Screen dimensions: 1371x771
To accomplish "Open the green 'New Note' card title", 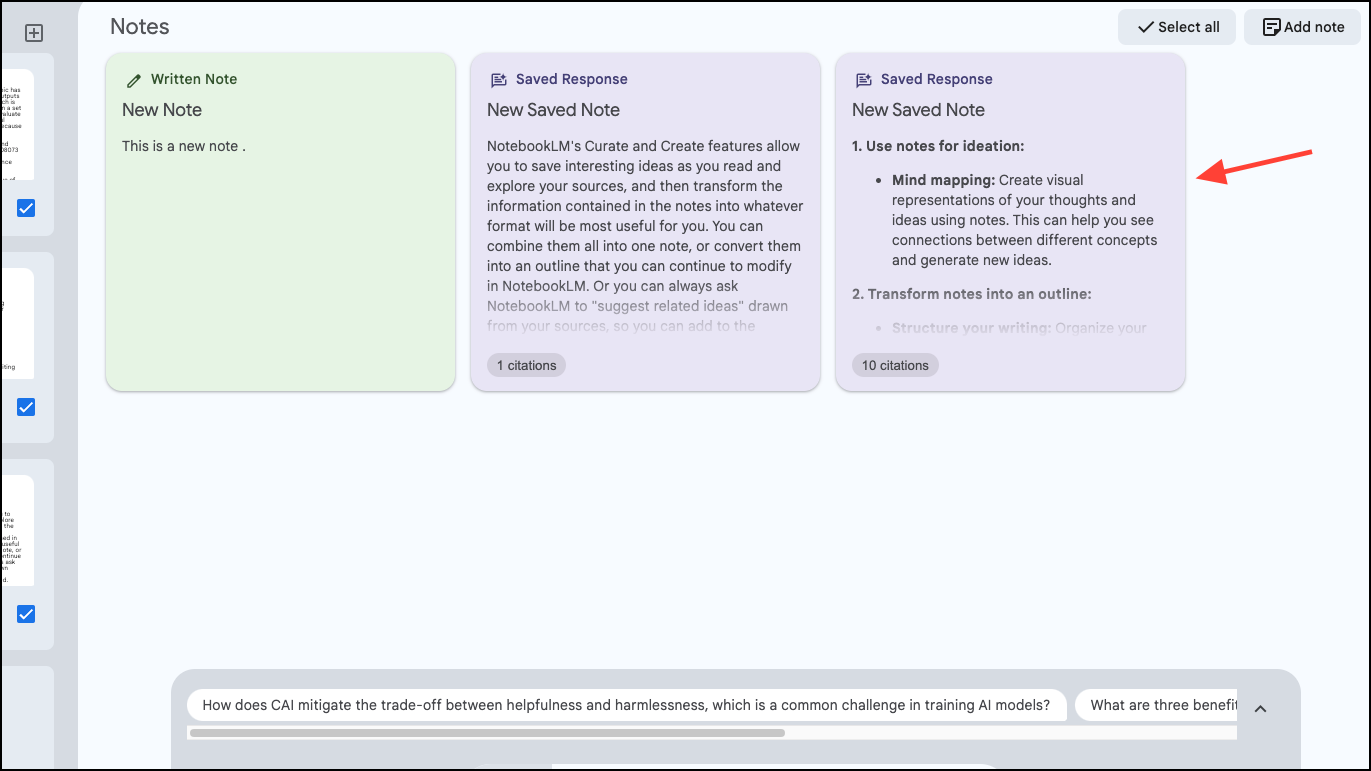I will (162, 110).
